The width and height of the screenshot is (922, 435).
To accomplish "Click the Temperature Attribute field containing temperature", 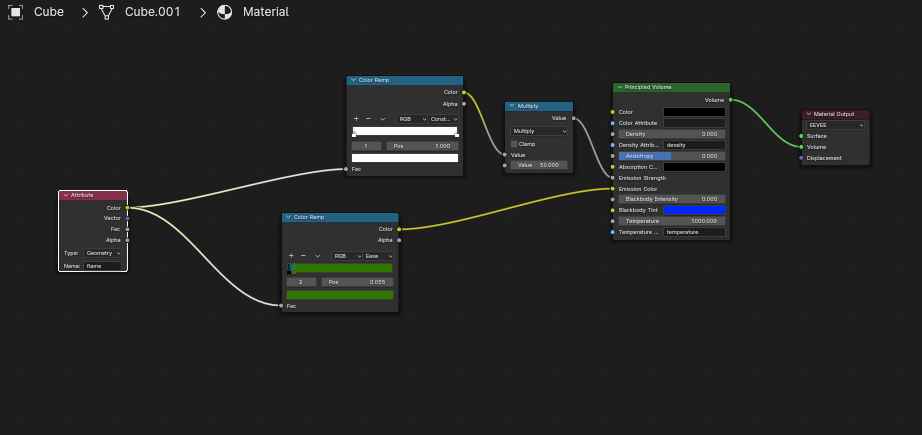I will [x=694, y=232].
